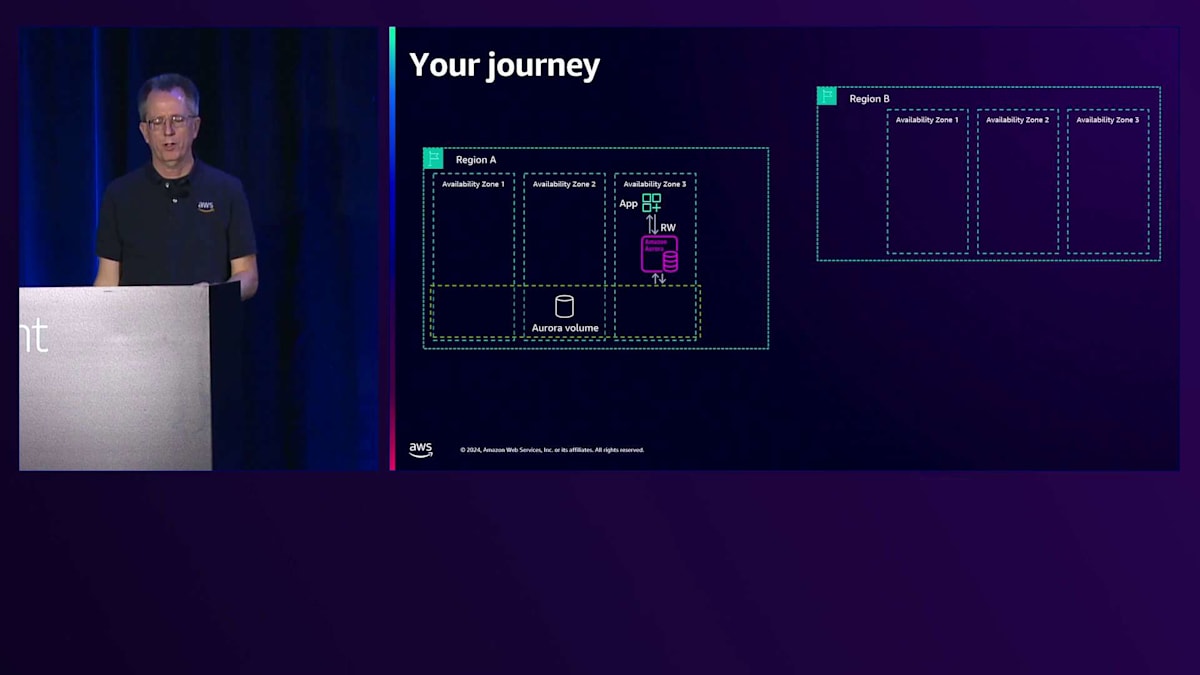Click "Availability Zone 3" label in Region A
Image resolution: width=1200 pixels, height=675 pixels.
pyautogui.click(x=654, y=184)
